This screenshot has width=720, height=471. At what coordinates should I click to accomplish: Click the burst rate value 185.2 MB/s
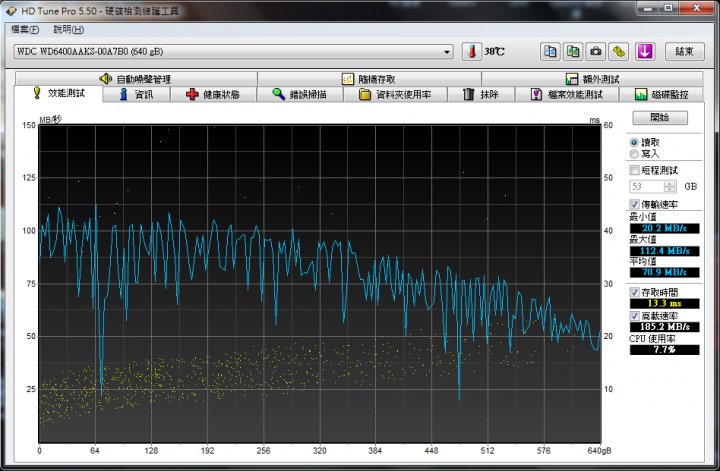click(x=664, y=327)
